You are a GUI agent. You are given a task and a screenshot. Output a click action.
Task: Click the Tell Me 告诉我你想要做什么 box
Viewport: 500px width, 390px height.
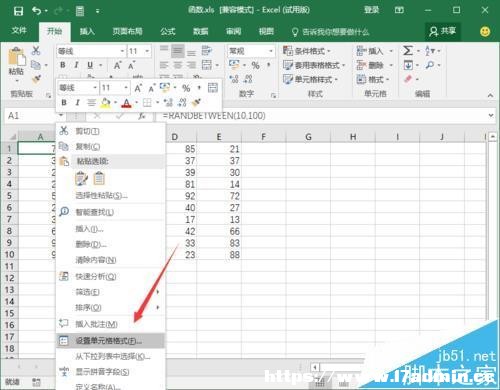(330, 32)
